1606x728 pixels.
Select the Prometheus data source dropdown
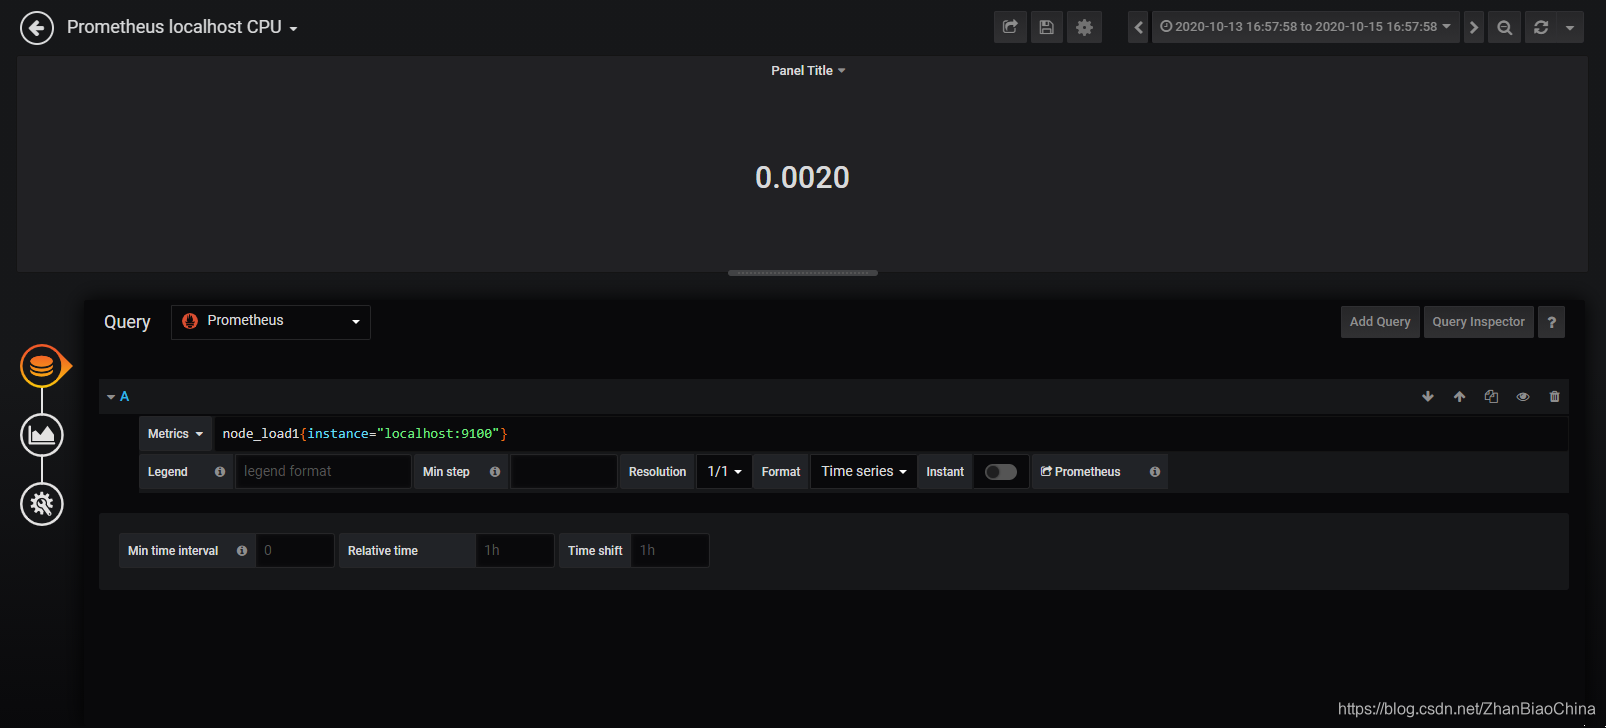pyautogui.click(x=271, y=322)
